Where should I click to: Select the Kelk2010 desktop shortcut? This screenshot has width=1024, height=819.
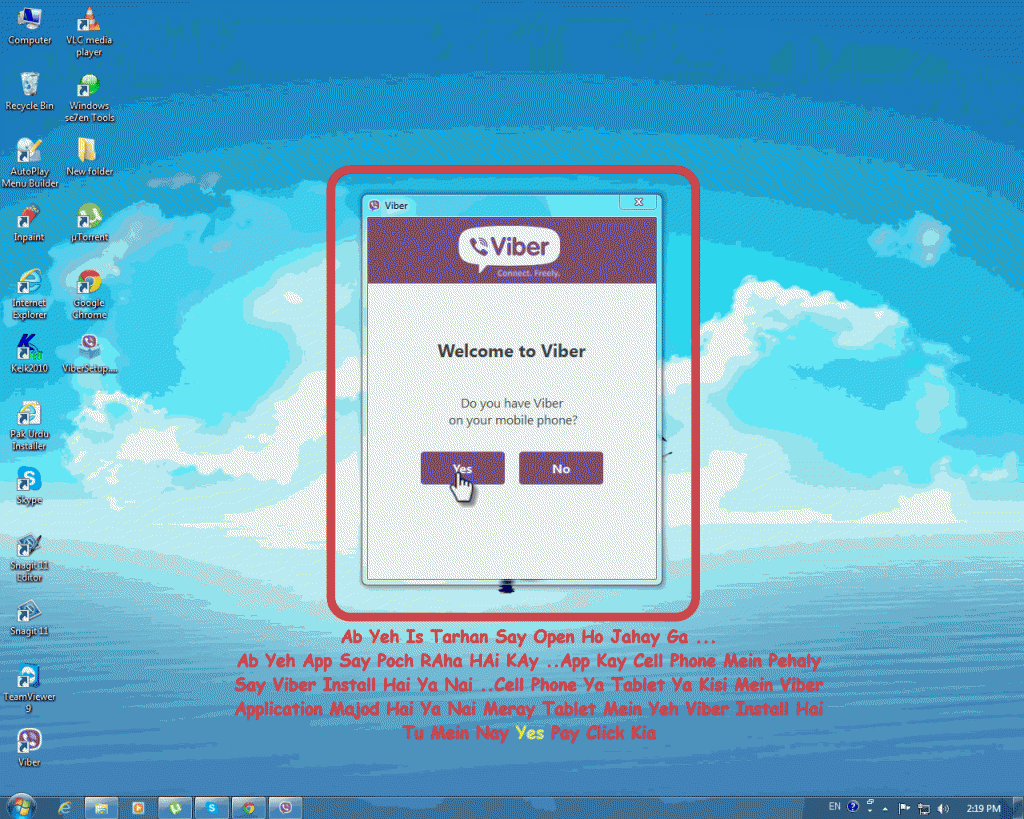(29, 354)
